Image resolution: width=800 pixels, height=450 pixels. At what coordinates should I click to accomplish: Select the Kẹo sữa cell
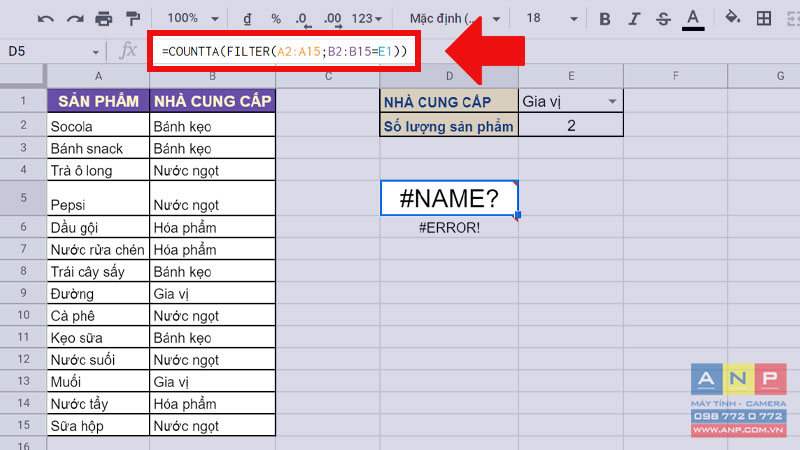point(98,337)
